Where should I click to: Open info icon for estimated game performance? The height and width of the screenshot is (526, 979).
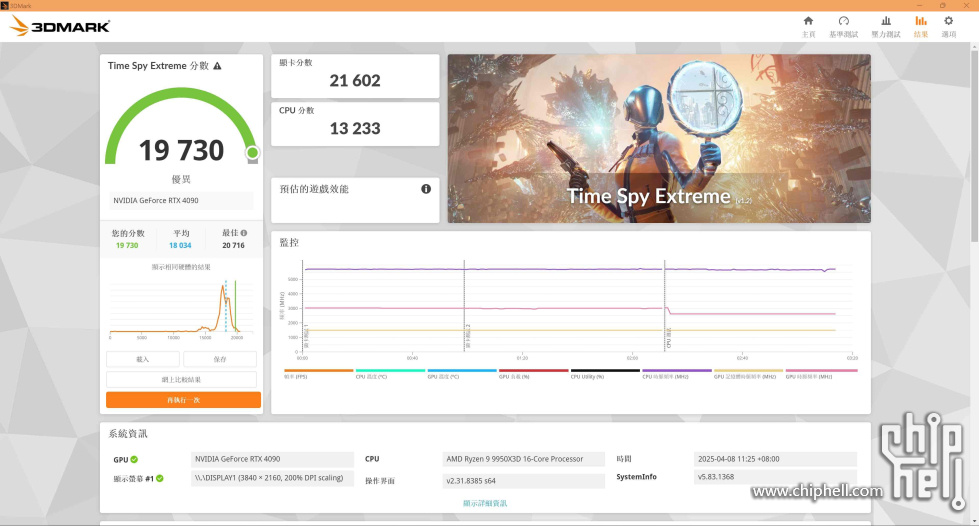point(426,189)
